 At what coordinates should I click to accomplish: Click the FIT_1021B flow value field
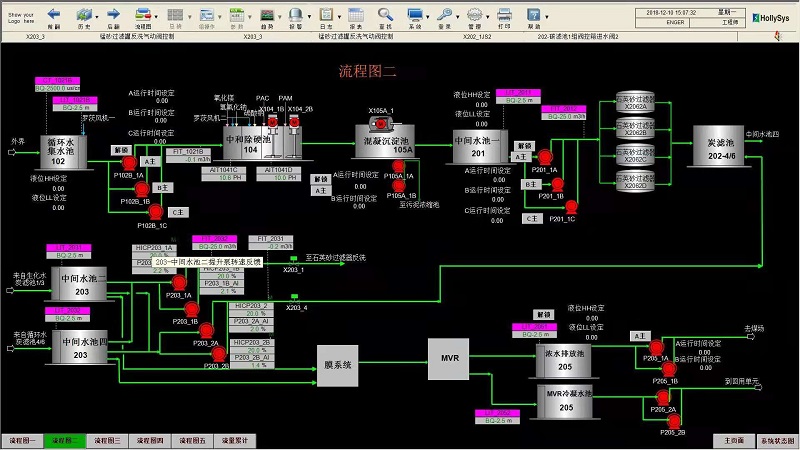coord(189,159)
